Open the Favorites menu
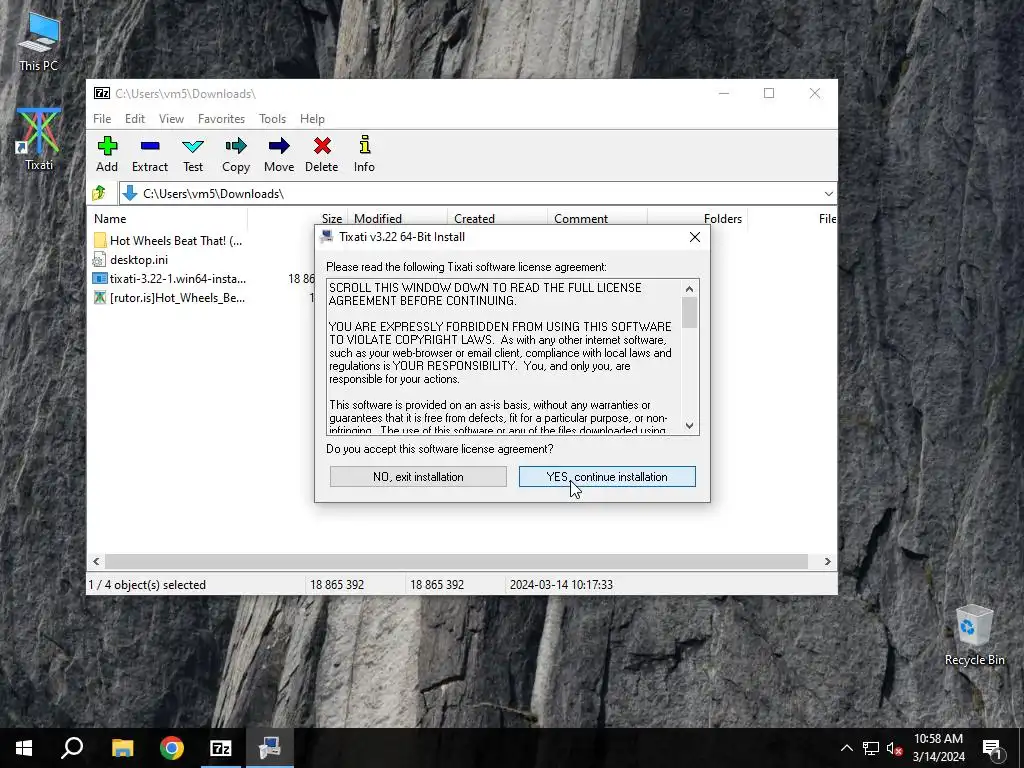 click(x=221, y=119)
